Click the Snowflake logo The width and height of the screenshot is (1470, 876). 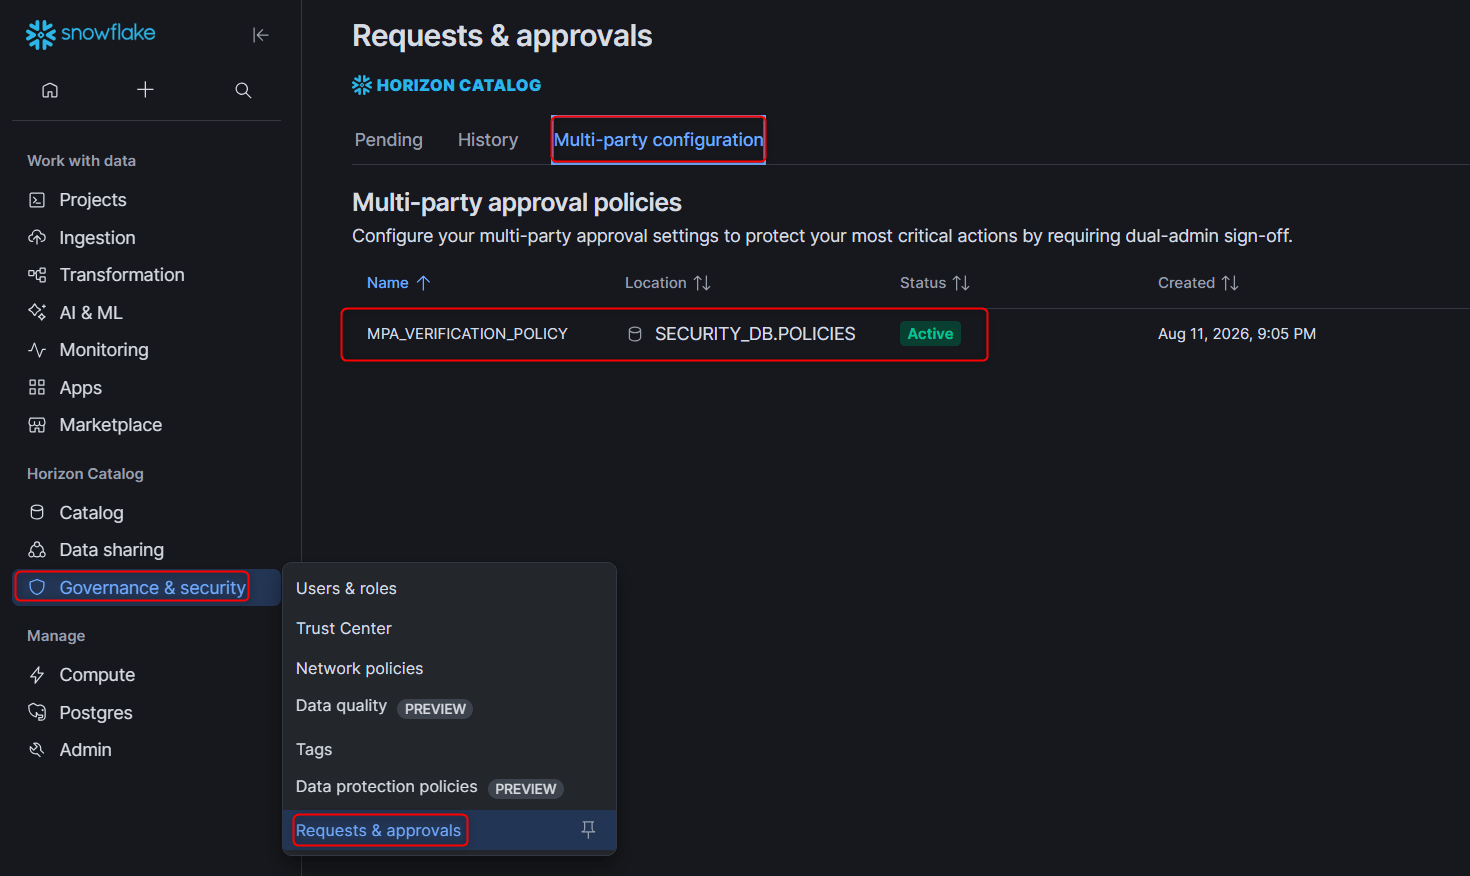click(x=91, y=34)
